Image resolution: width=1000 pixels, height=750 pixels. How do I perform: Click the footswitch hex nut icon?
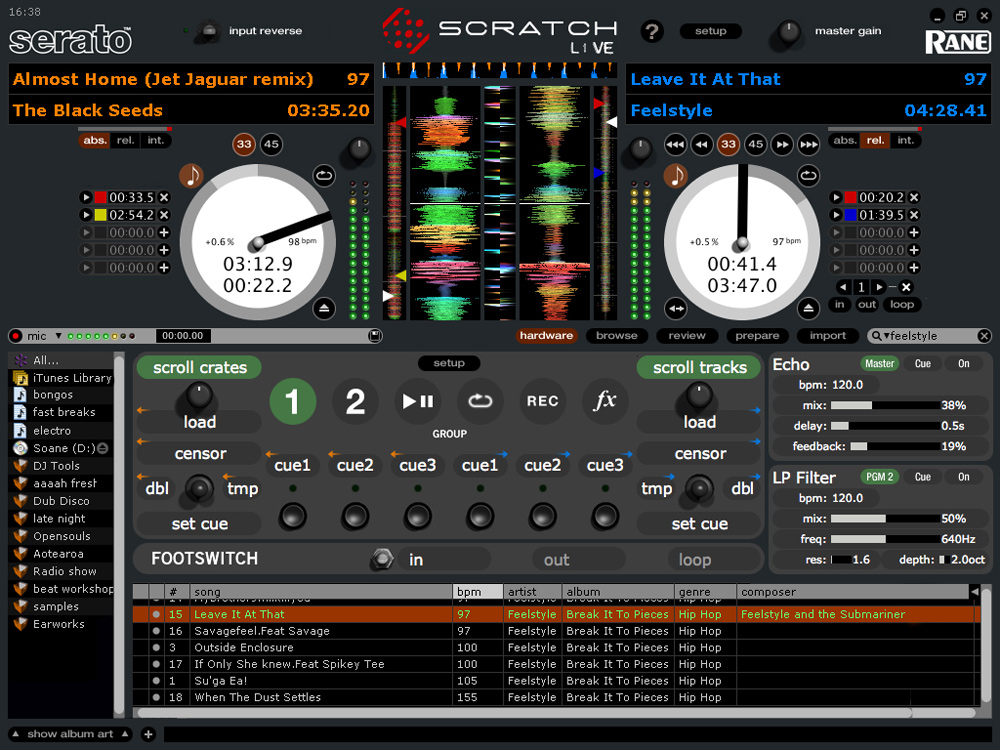coord(381,559)
